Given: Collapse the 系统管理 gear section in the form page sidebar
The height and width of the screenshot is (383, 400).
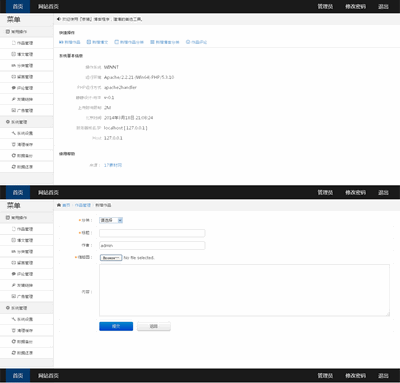Looking at the screenshot, I should 27,308.
